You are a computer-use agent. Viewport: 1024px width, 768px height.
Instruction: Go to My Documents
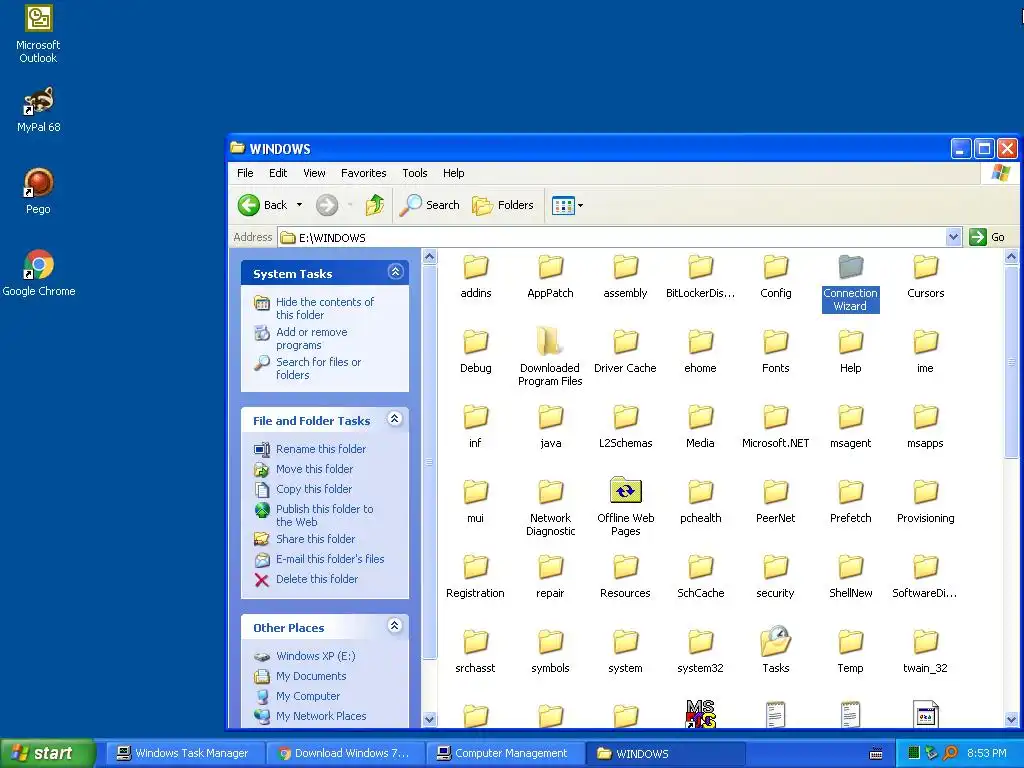click(311, 676)
